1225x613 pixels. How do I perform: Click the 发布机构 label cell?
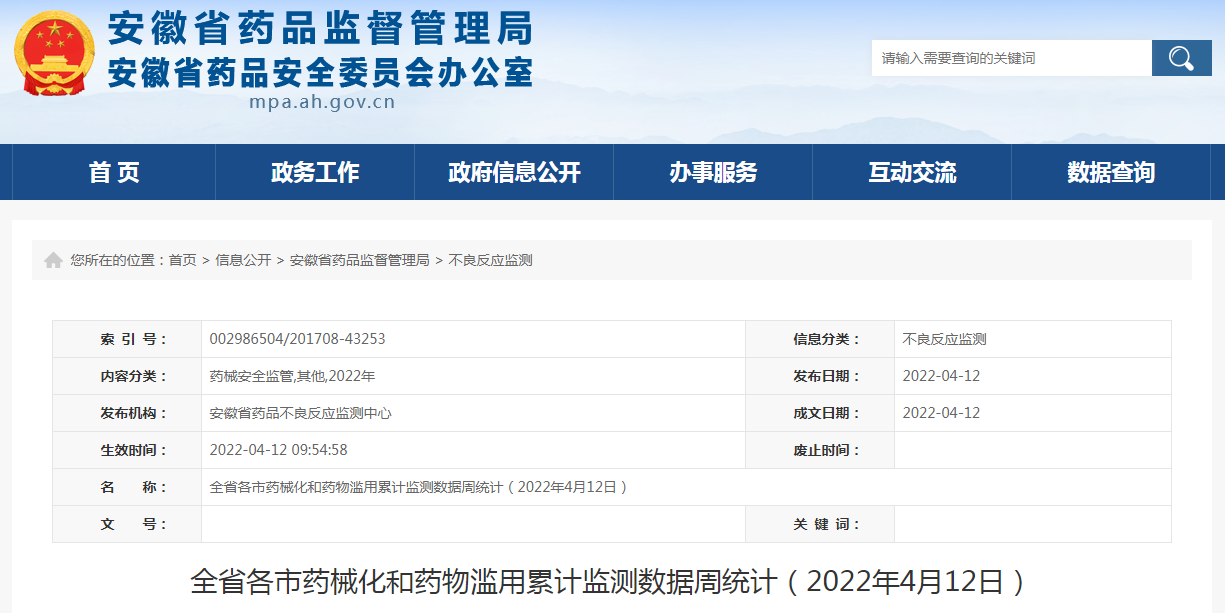(127, 413)
